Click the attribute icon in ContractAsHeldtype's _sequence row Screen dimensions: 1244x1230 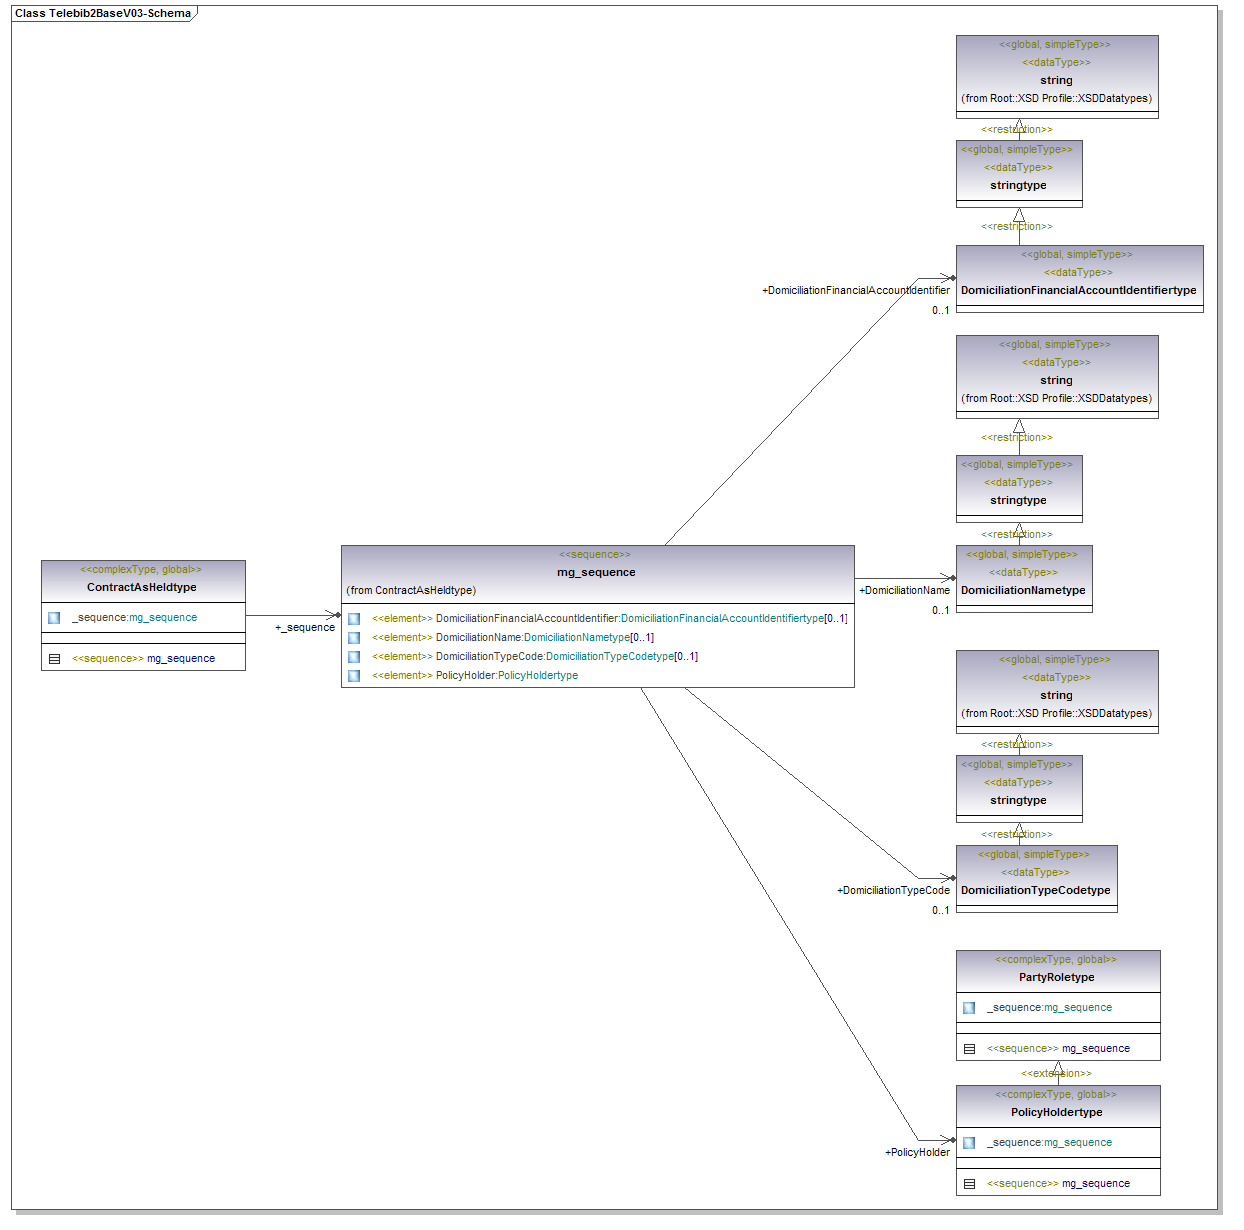[54, 618]
